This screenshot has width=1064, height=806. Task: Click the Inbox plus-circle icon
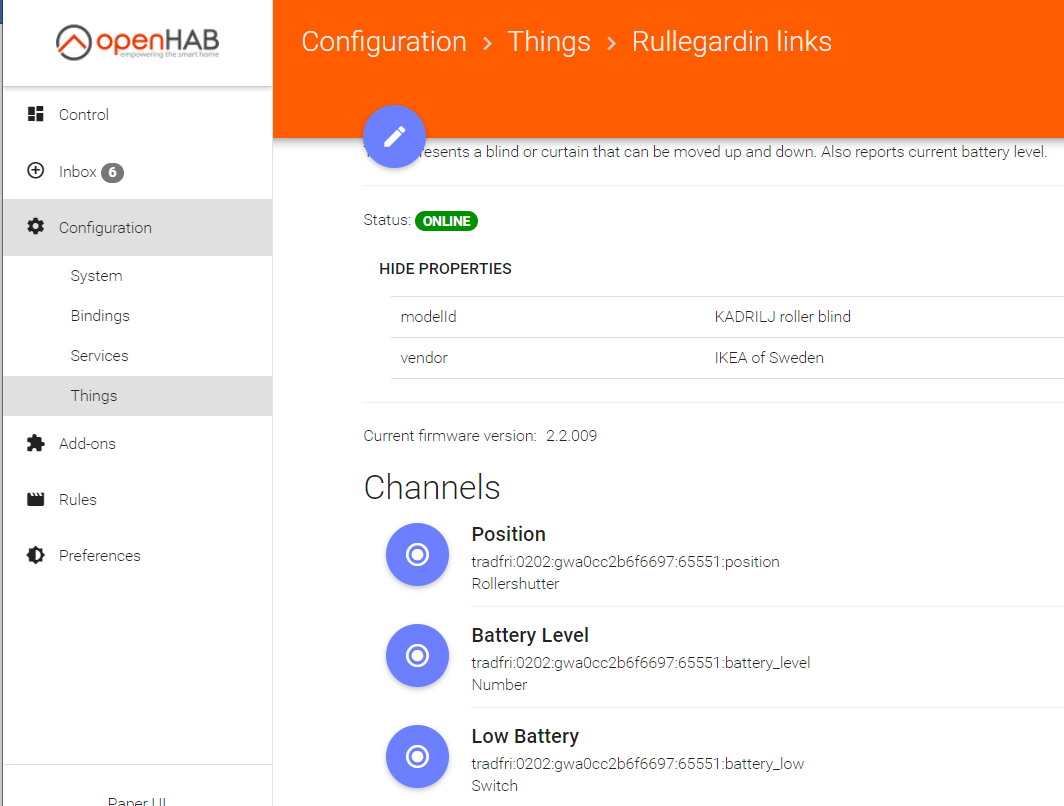tap(36, 171)
